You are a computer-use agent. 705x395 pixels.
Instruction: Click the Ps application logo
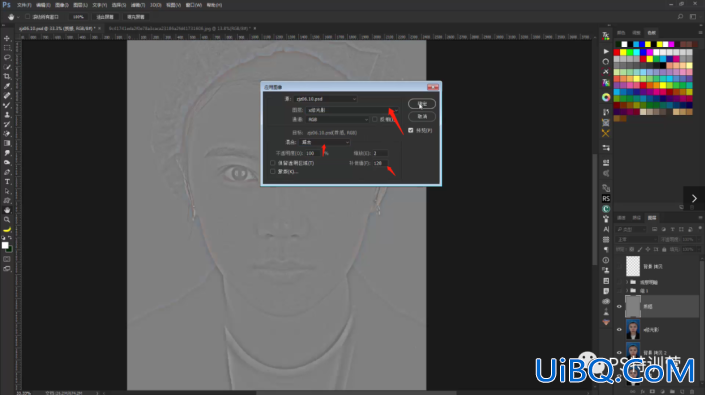click(6, 5)
